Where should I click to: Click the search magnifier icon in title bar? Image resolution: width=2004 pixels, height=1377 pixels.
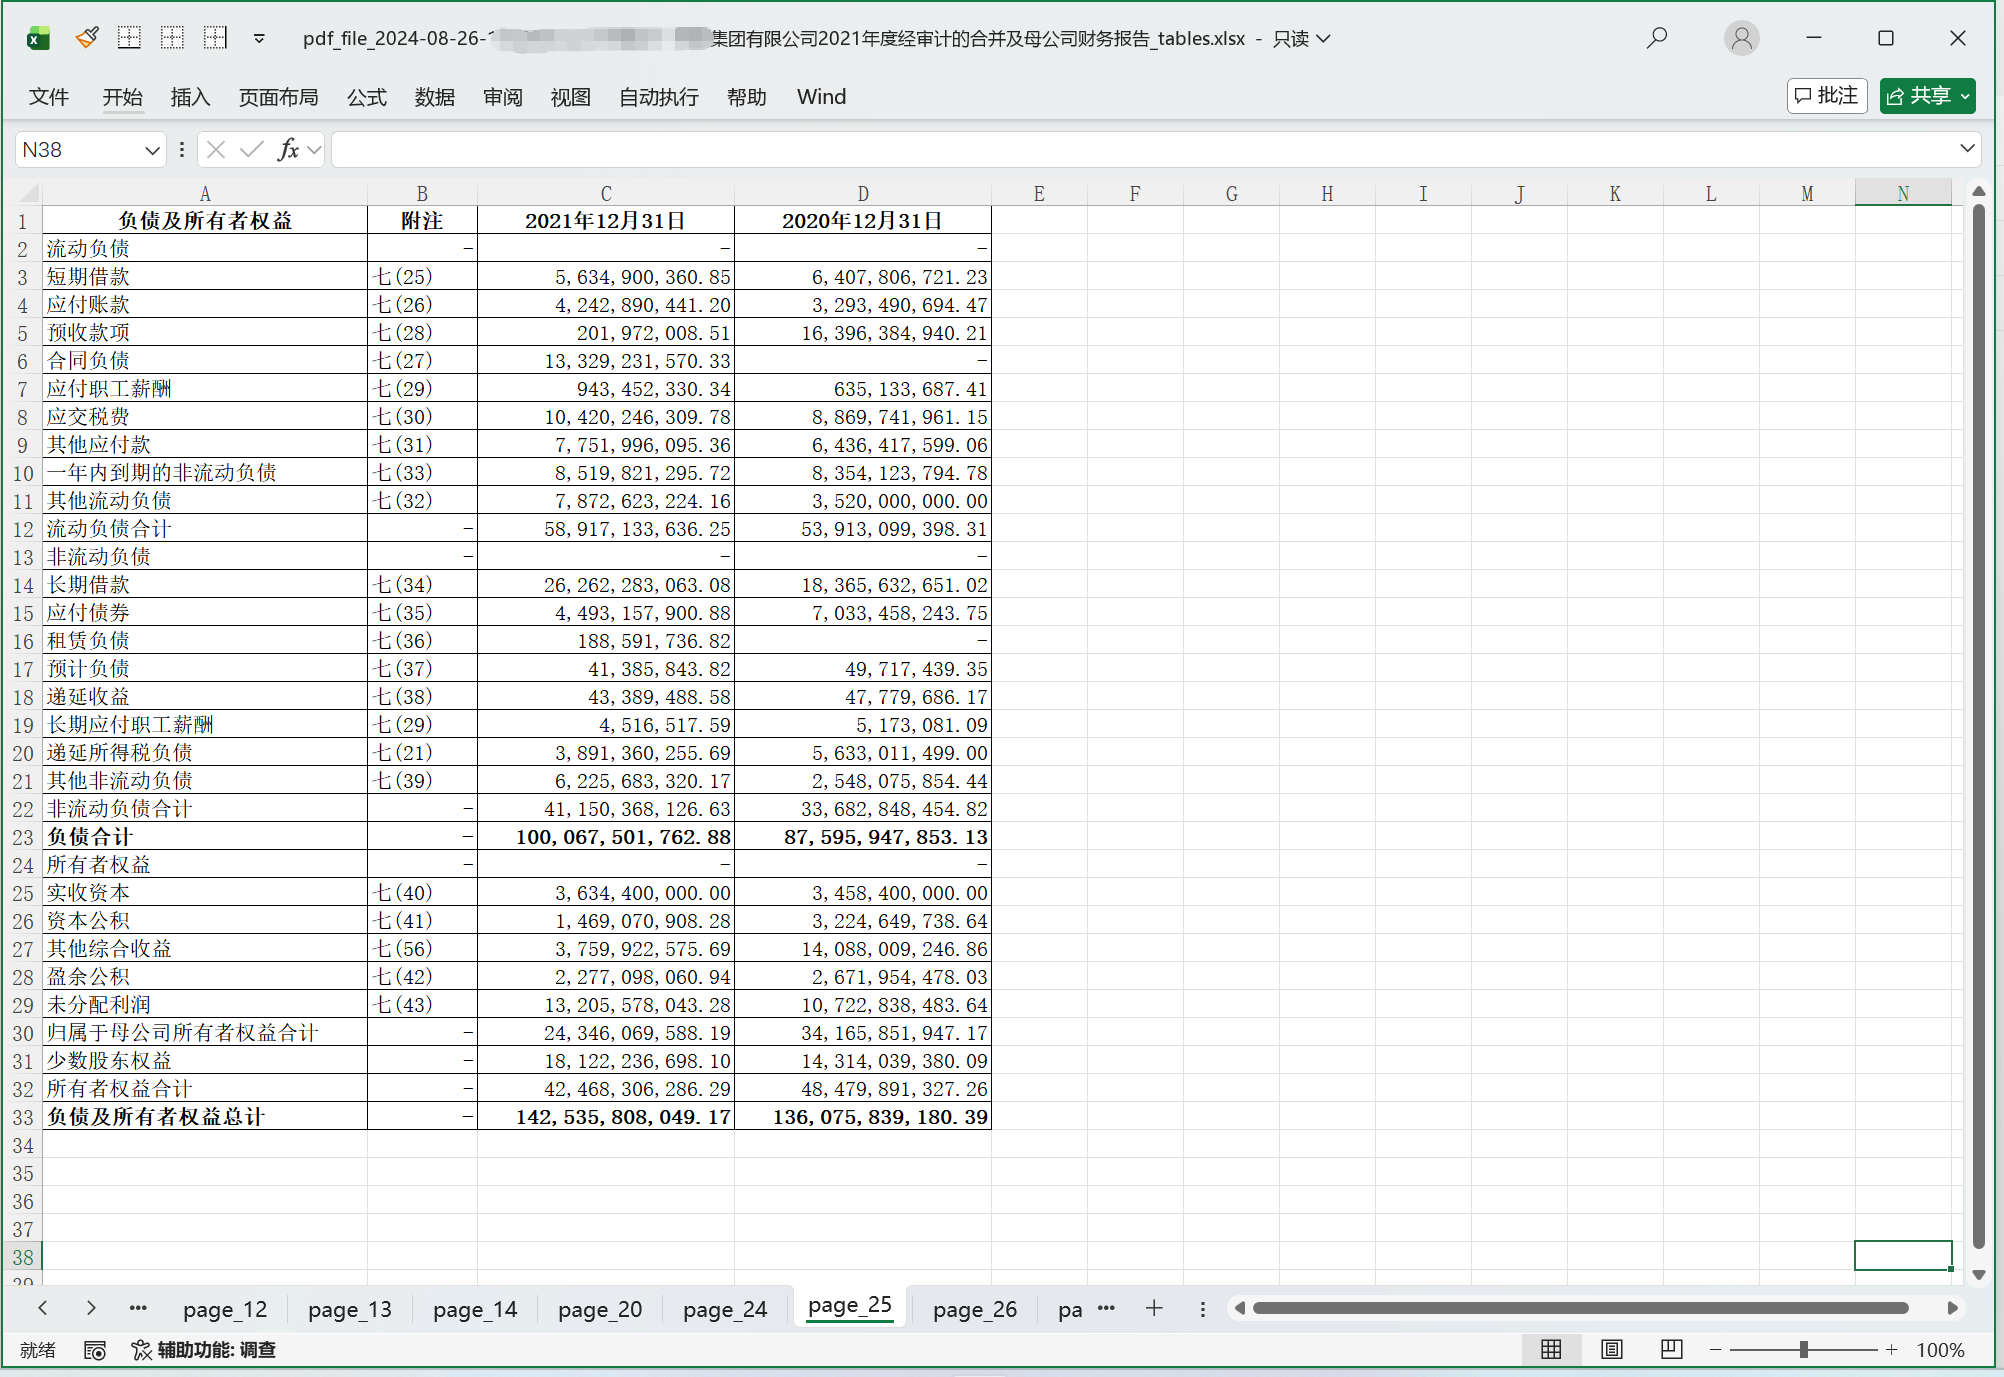1657,38
